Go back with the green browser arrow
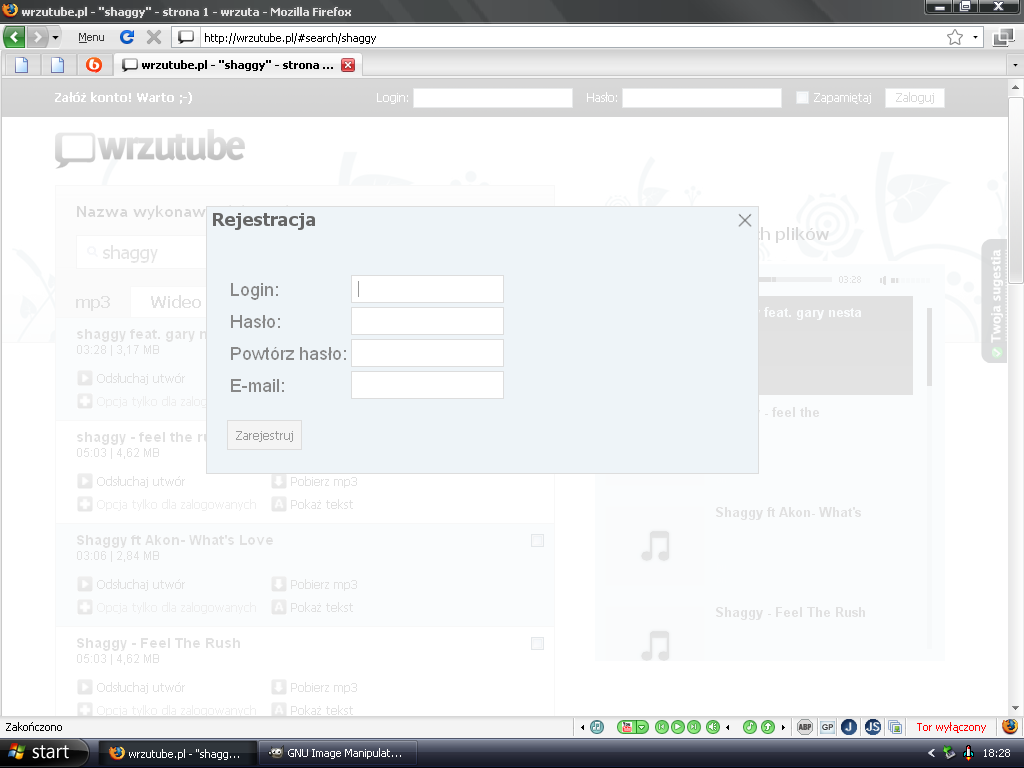 [x=14, y=37]
